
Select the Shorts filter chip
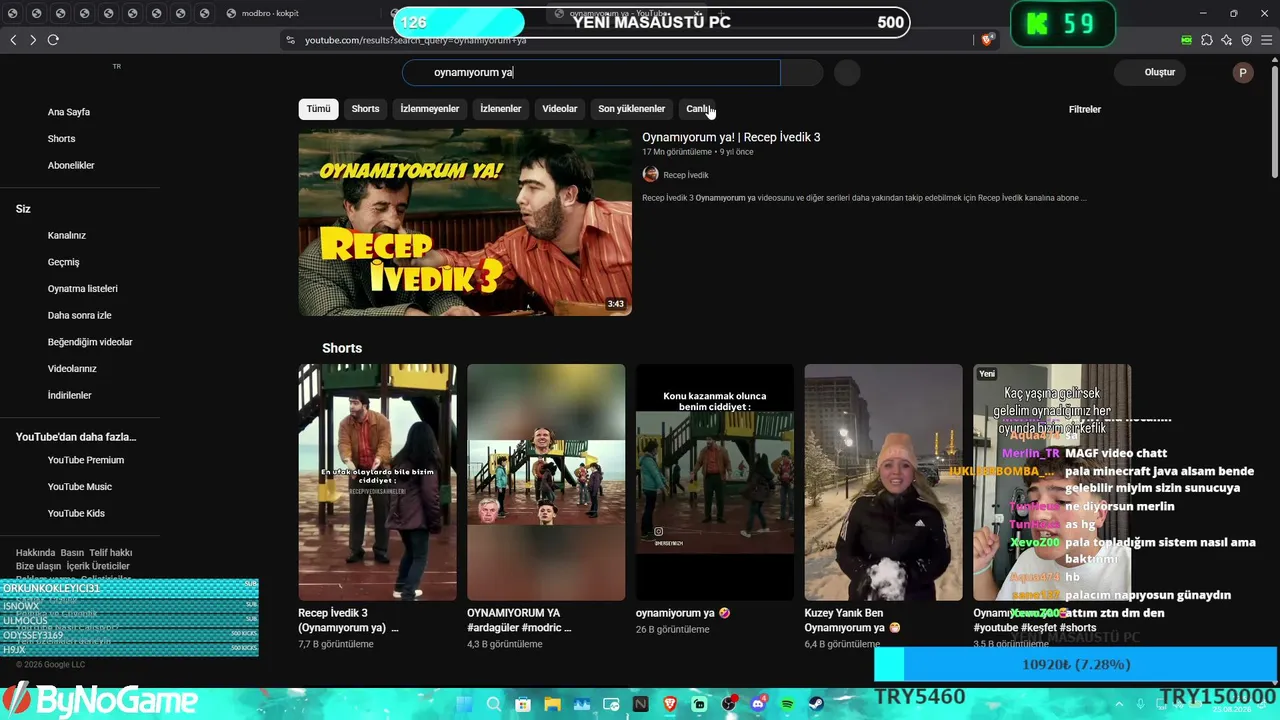[365, 109]
